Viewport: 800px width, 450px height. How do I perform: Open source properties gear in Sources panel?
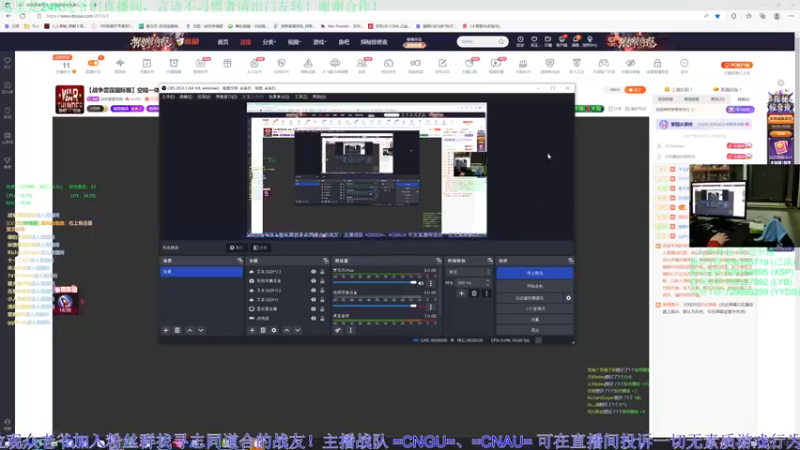point(274,330)
